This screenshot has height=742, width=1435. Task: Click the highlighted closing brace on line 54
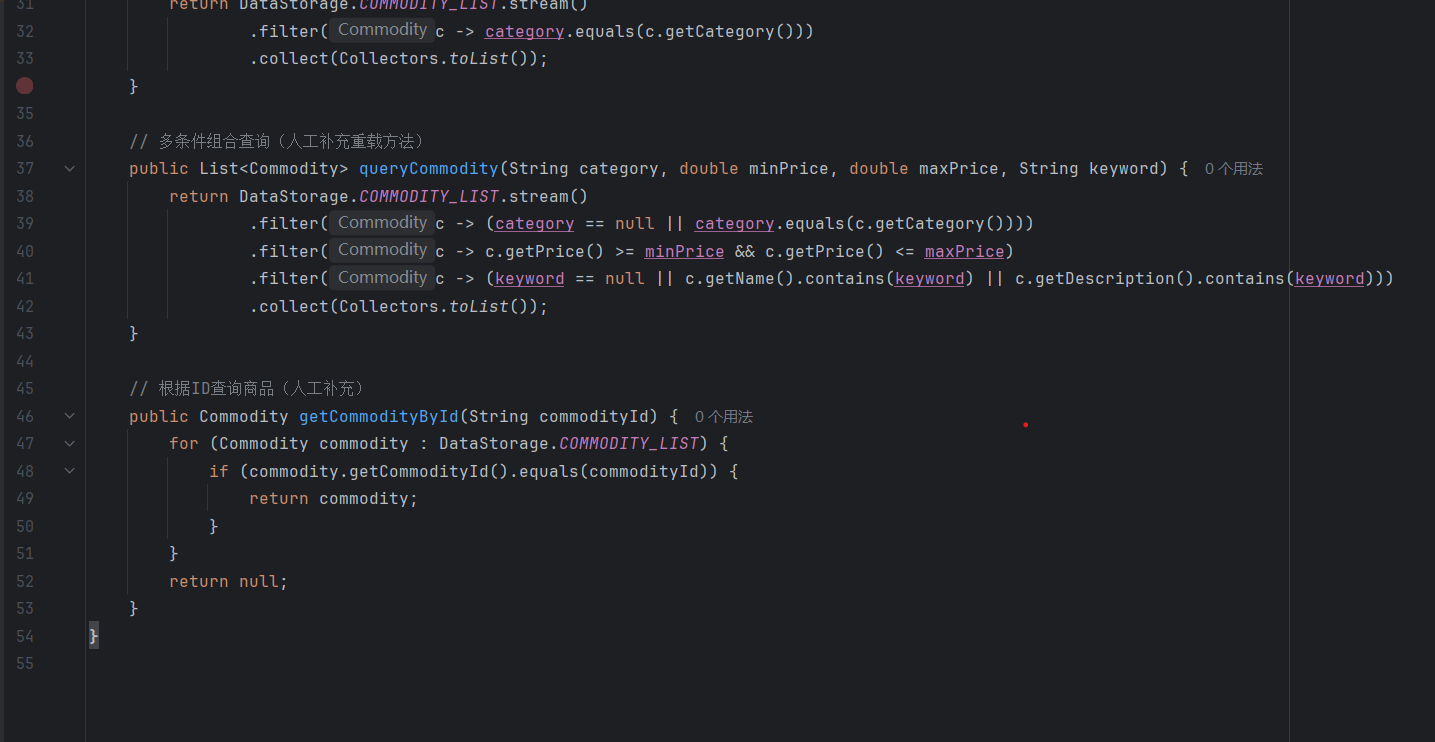click(x=94, y=635)
